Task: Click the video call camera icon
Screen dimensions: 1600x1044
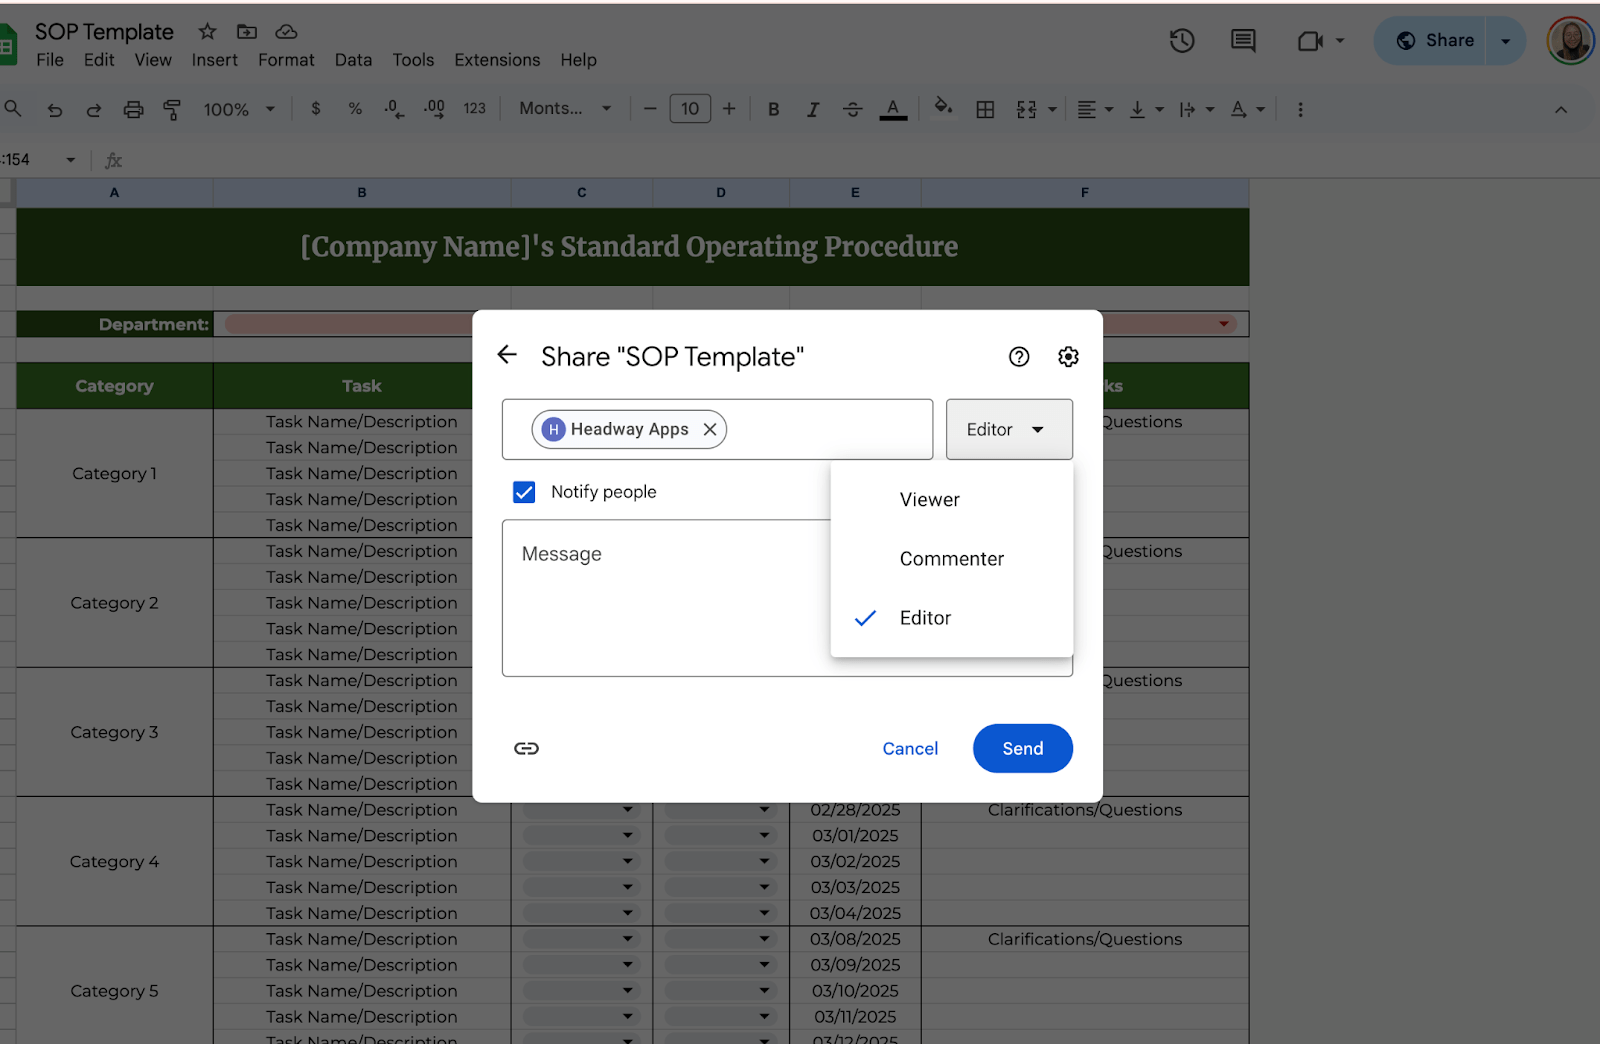Action: coord(1309,41)
